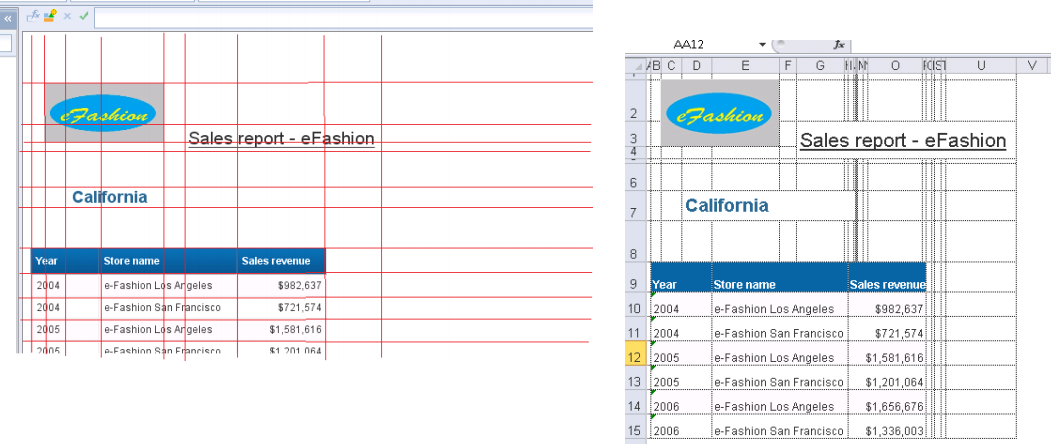This screenshot has height=444, width=1051.
Task: Open the Name Box dropdown arrow
Action: [x=762, y=45]
